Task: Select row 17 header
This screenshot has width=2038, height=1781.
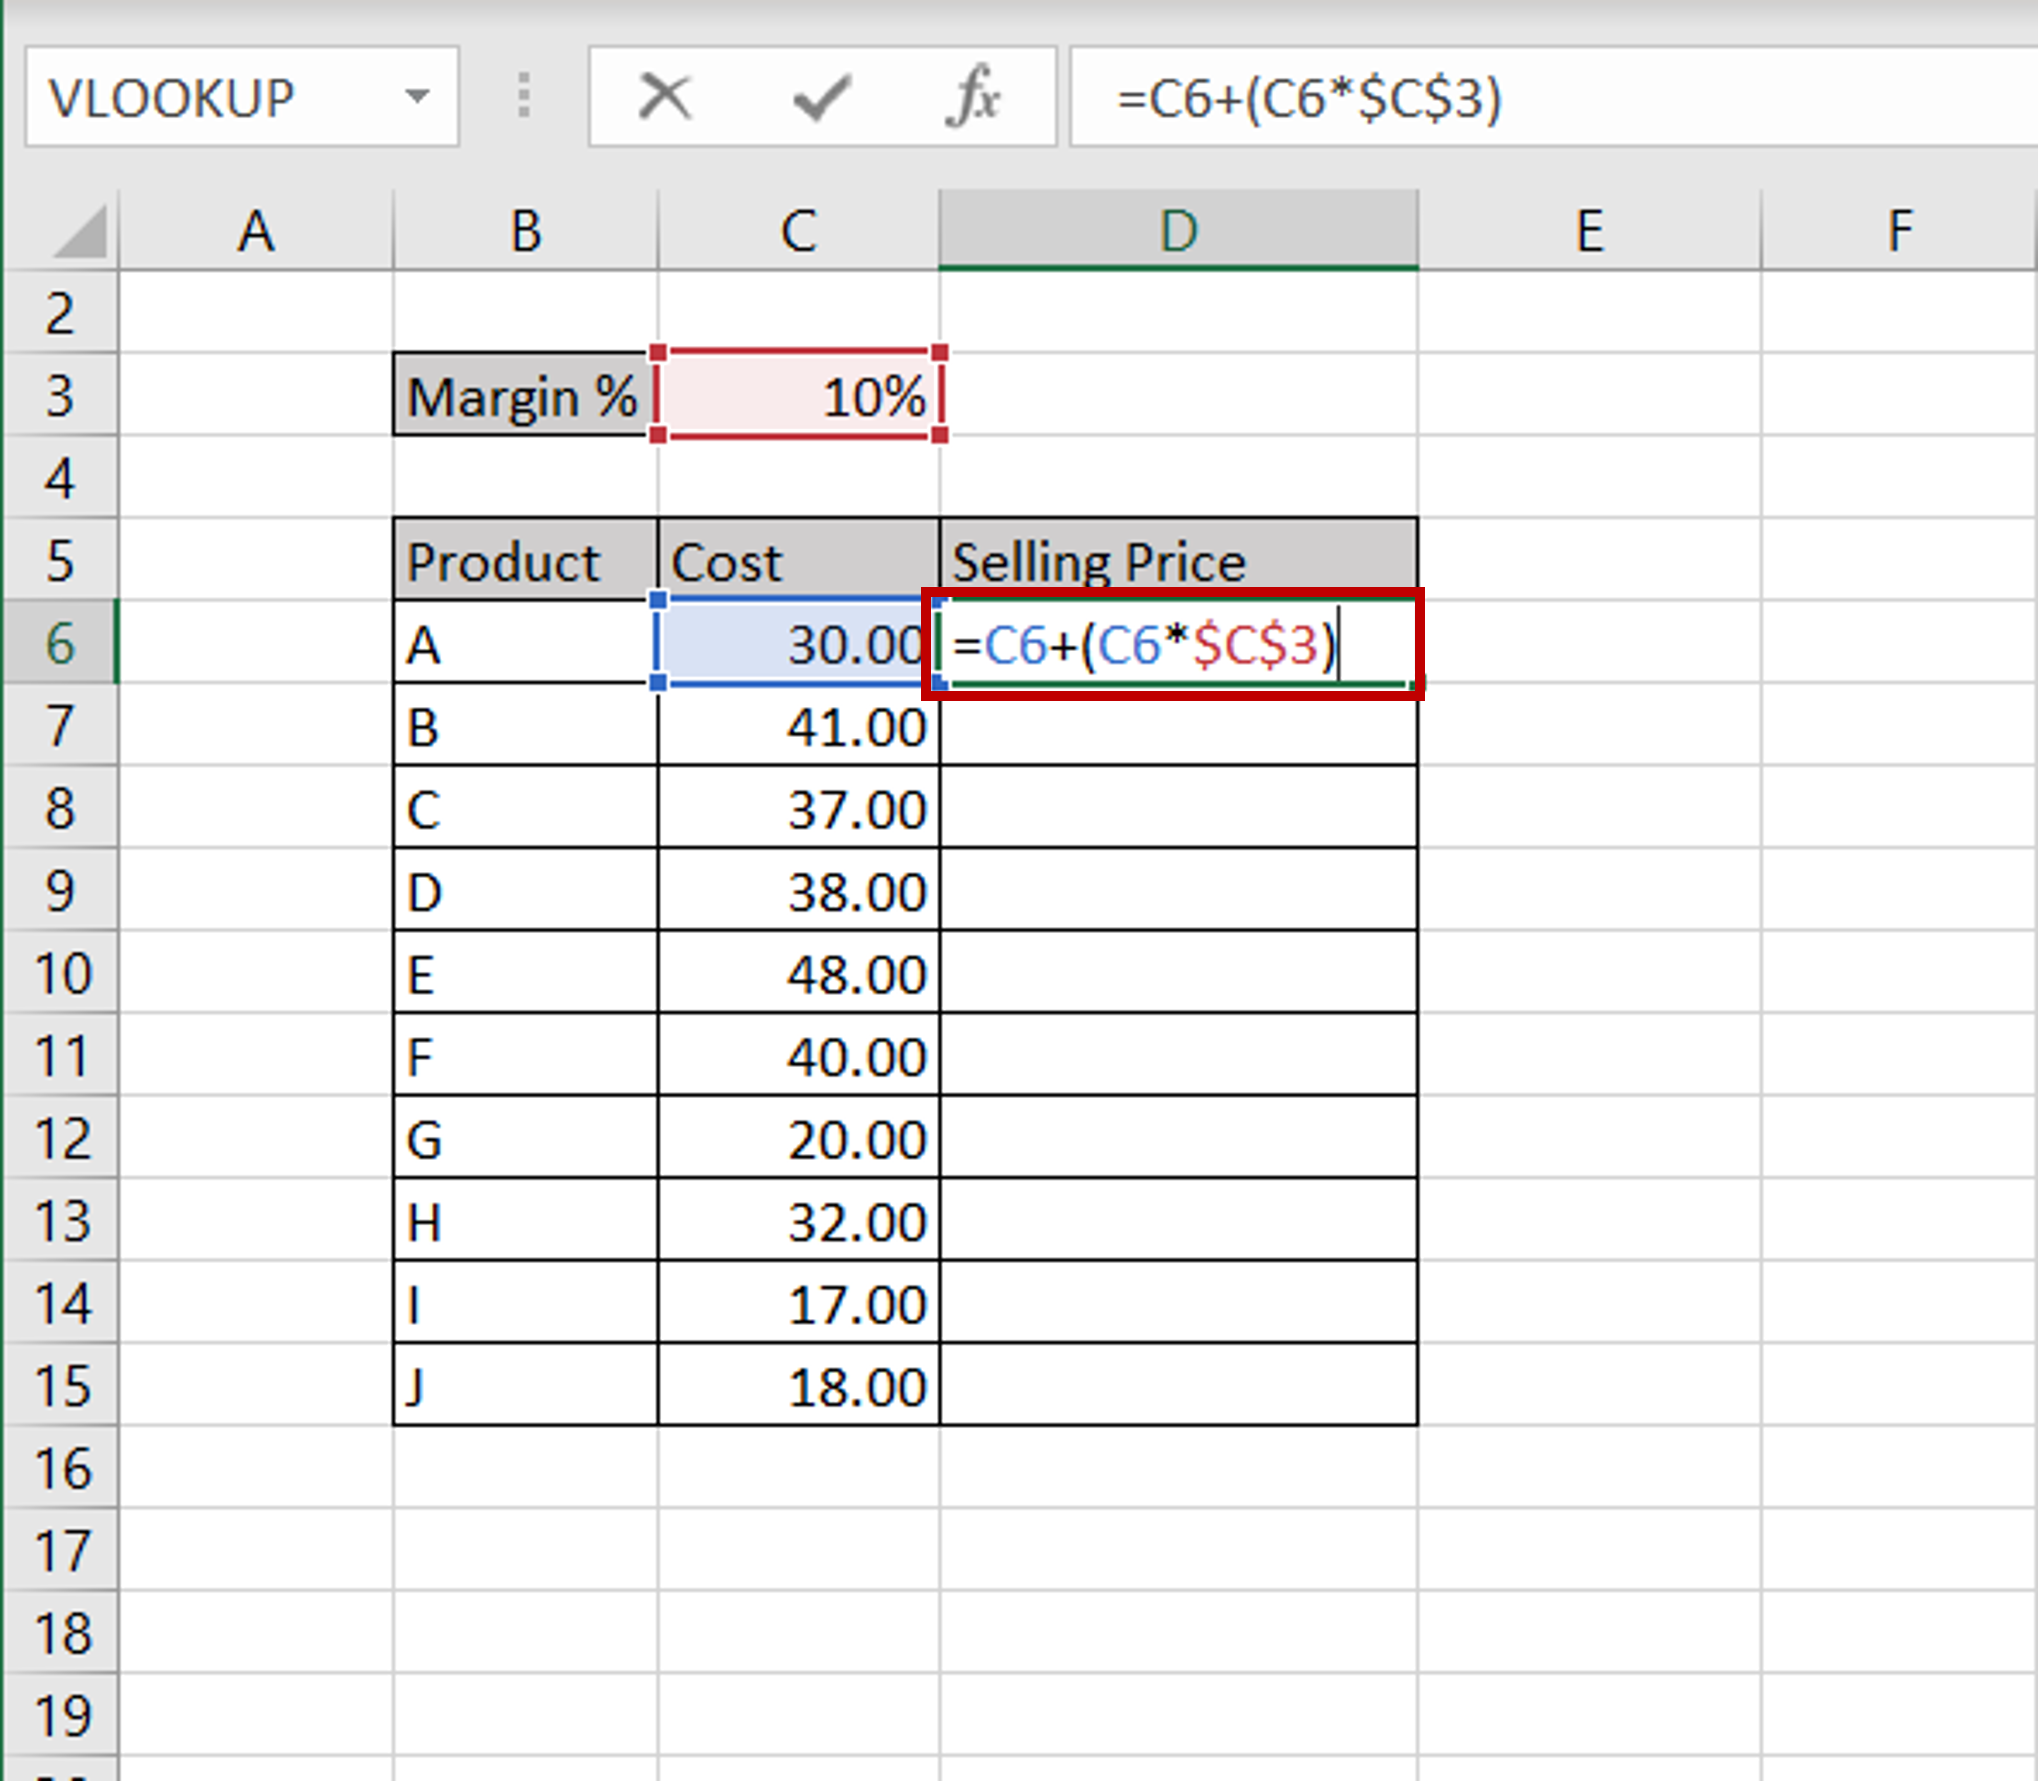Action: [x=60, y=1550]
